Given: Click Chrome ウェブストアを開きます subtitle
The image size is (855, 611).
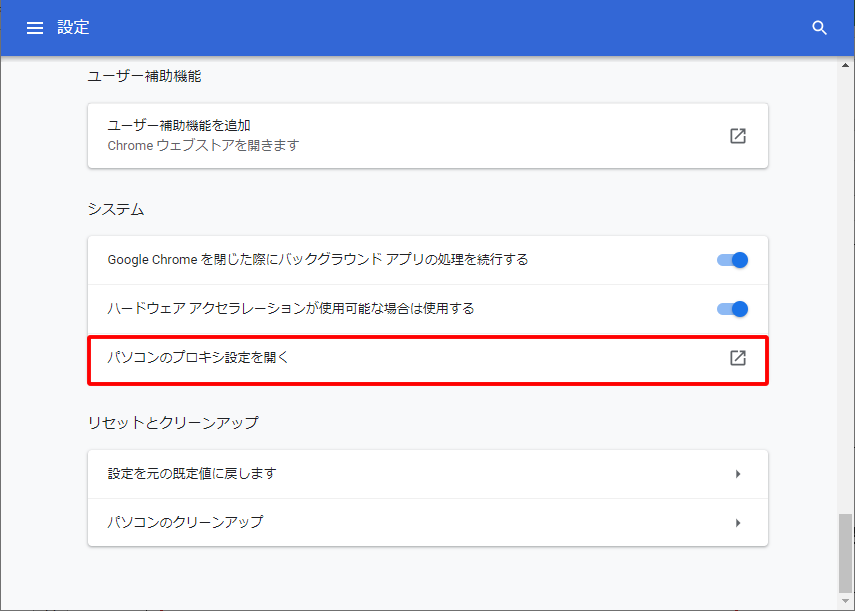Looking at the screenshot, I should pos(203,146).
